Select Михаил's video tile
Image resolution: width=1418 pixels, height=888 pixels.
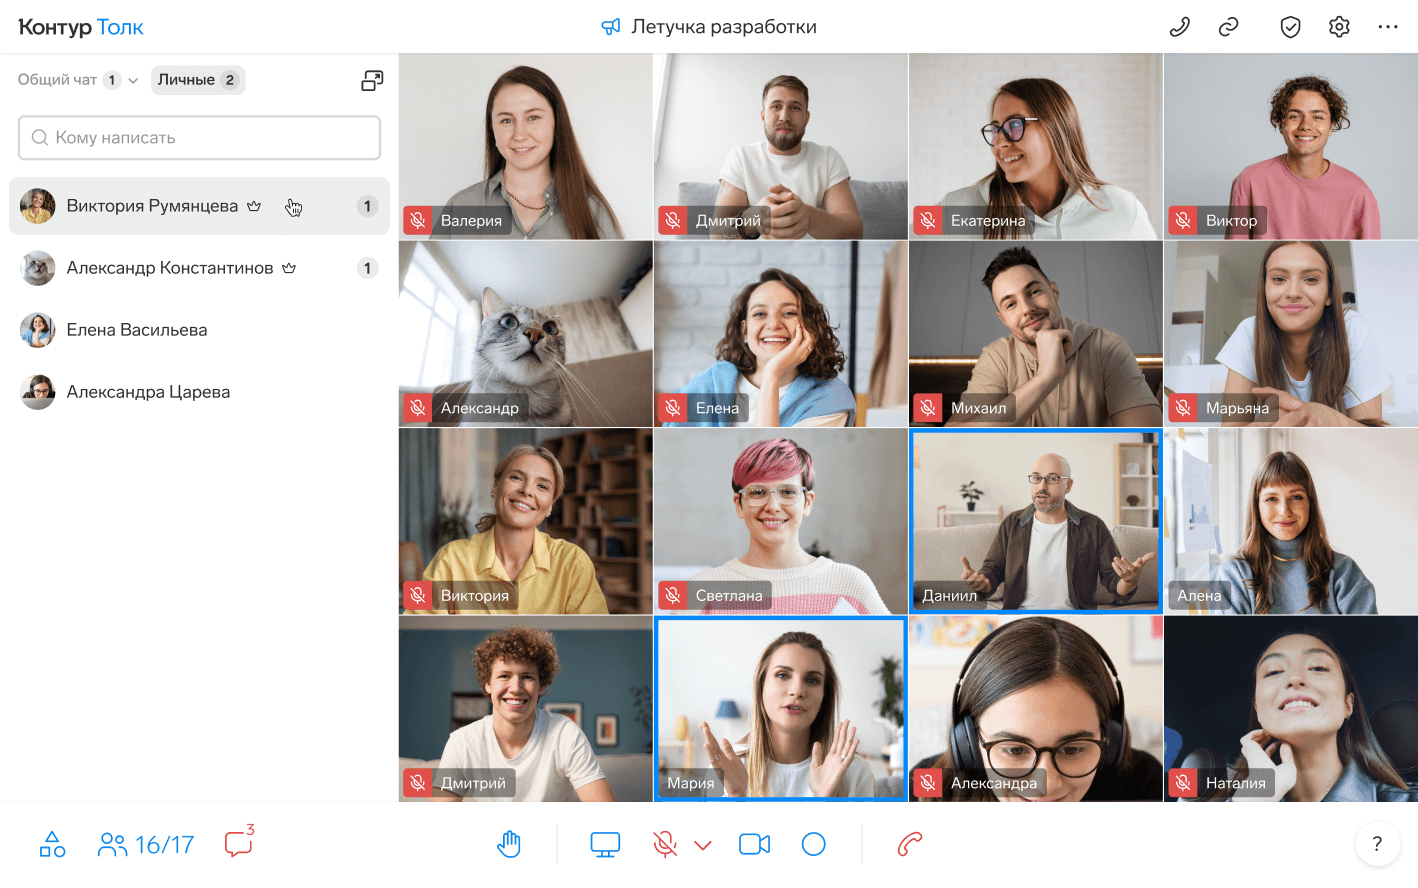[x=1036, y=334]
